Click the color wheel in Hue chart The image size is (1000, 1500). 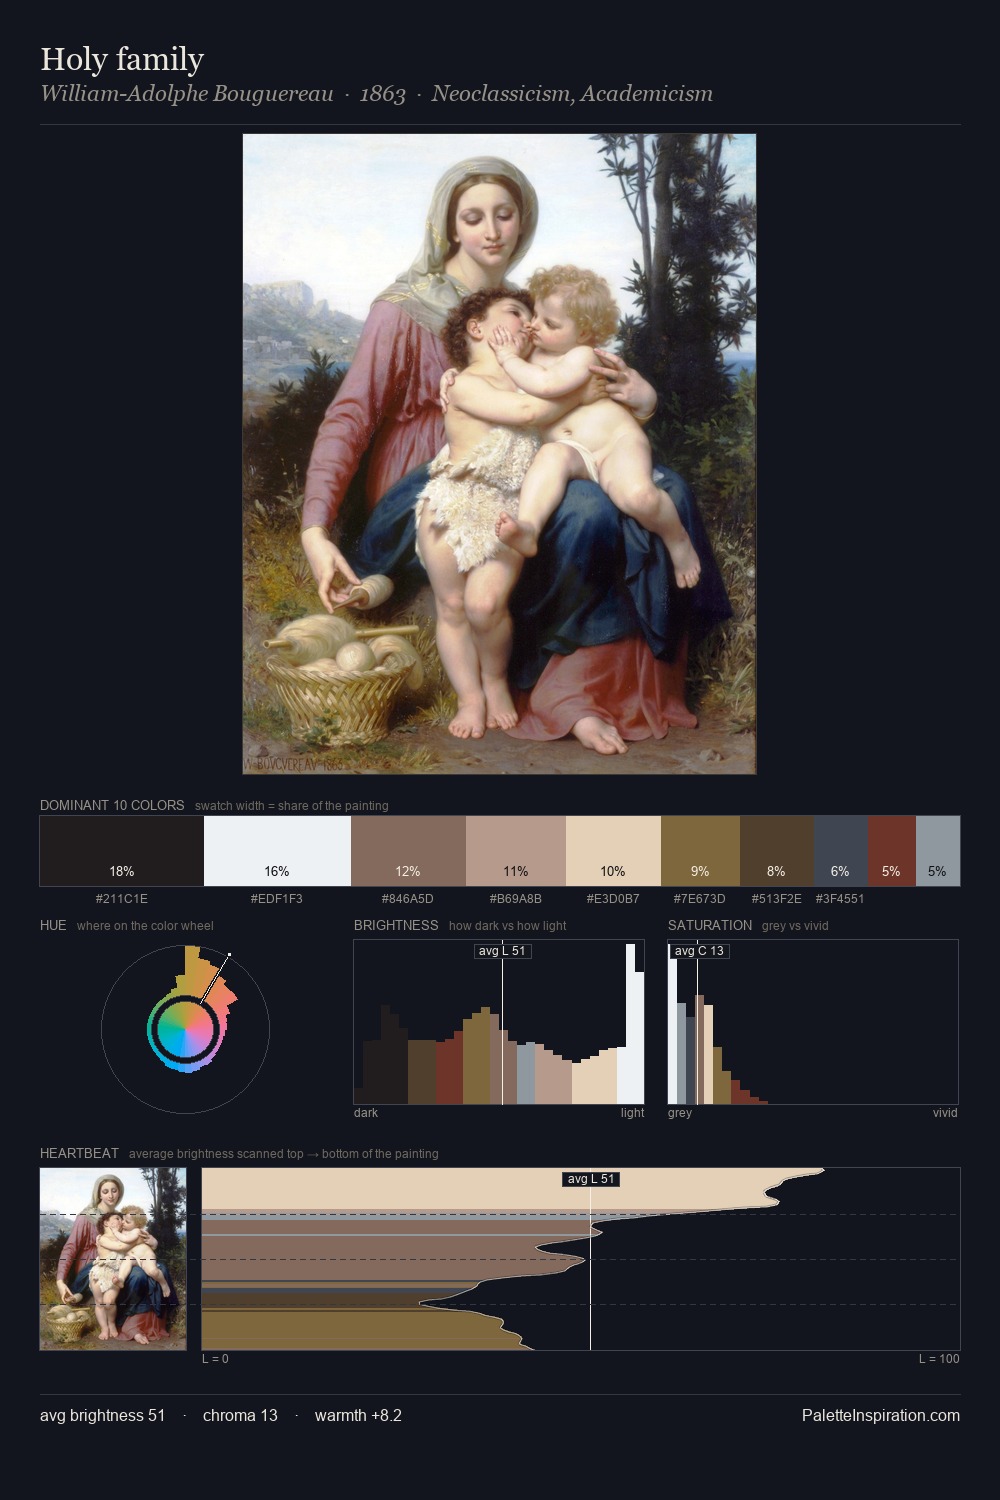tap(186, 1029)
